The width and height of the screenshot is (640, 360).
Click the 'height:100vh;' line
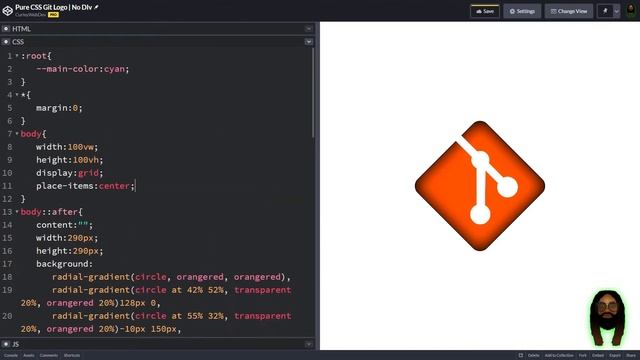(x=70, y=160)
